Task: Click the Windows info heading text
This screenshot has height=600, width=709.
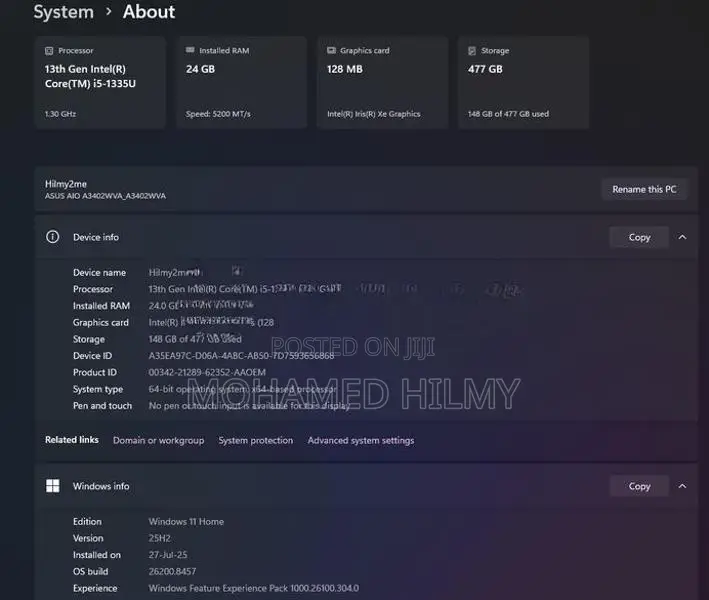Action: coord(101,486)
